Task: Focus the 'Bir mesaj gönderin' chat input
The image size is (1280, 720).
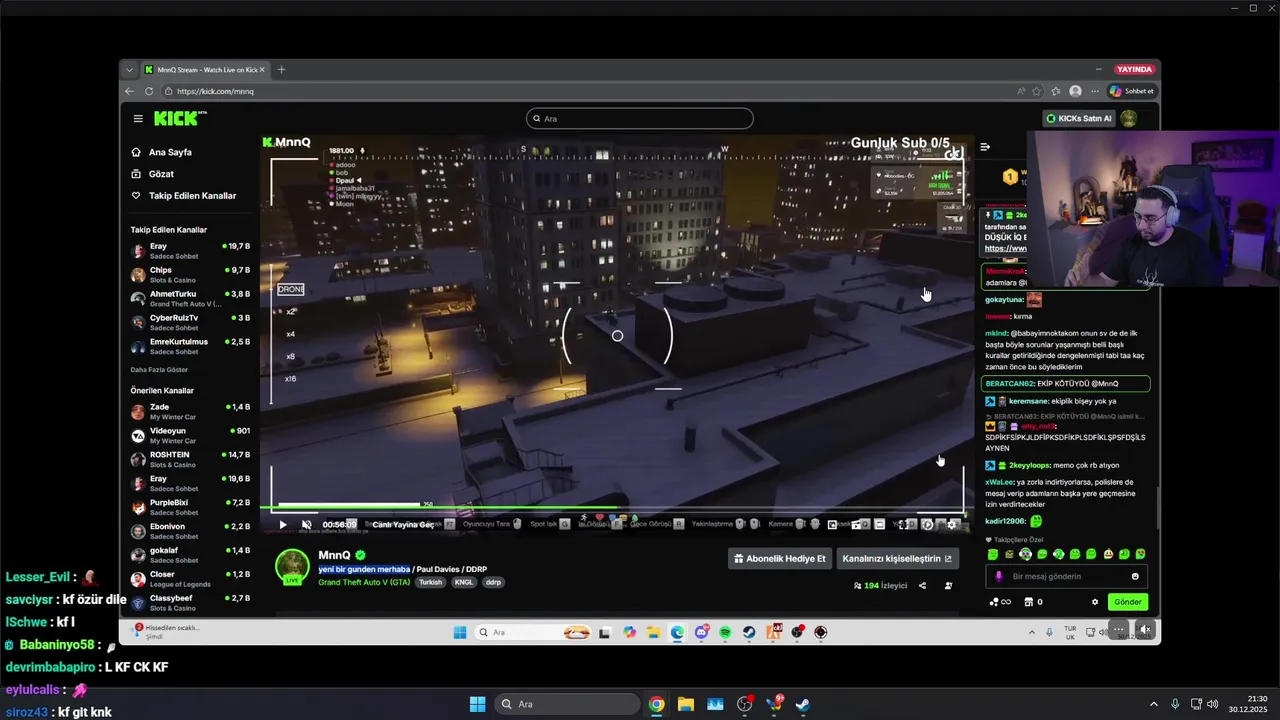Action: (1066, 576)
